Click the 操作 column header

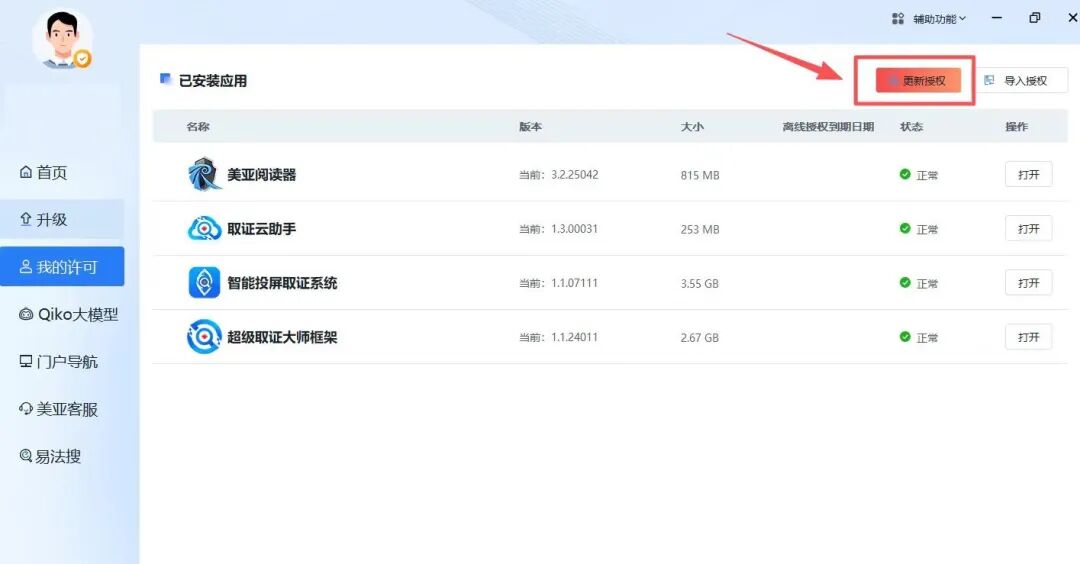click(1017, 127)
